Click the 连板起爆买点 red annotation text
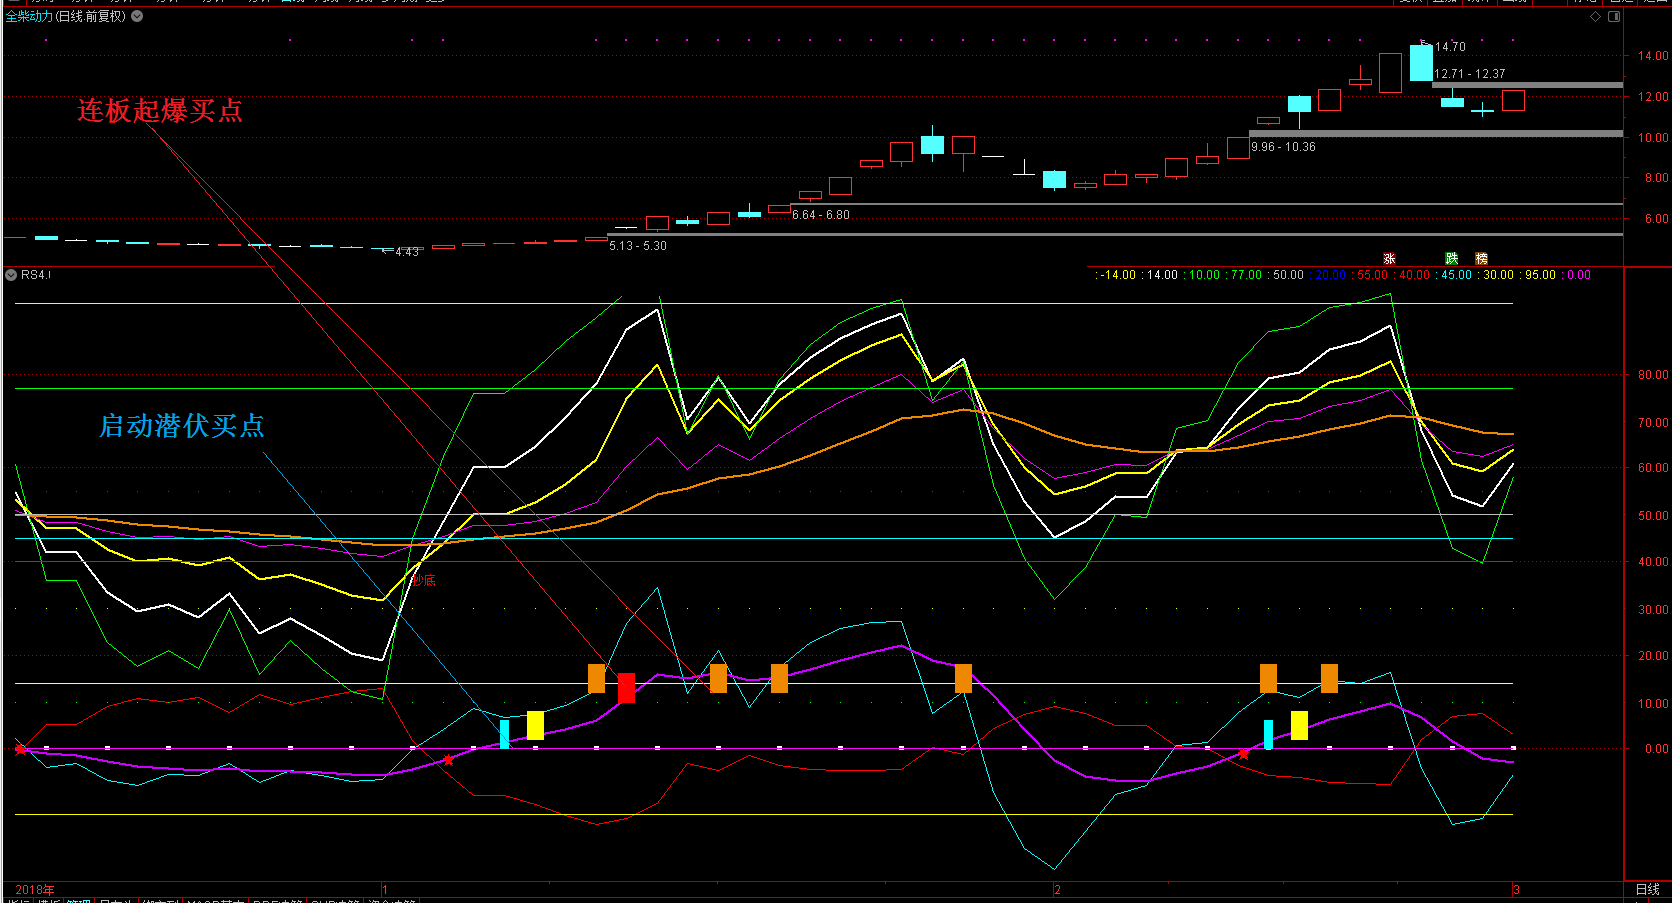This screenshot has width=1672, height=903. [x=160, y=111]
